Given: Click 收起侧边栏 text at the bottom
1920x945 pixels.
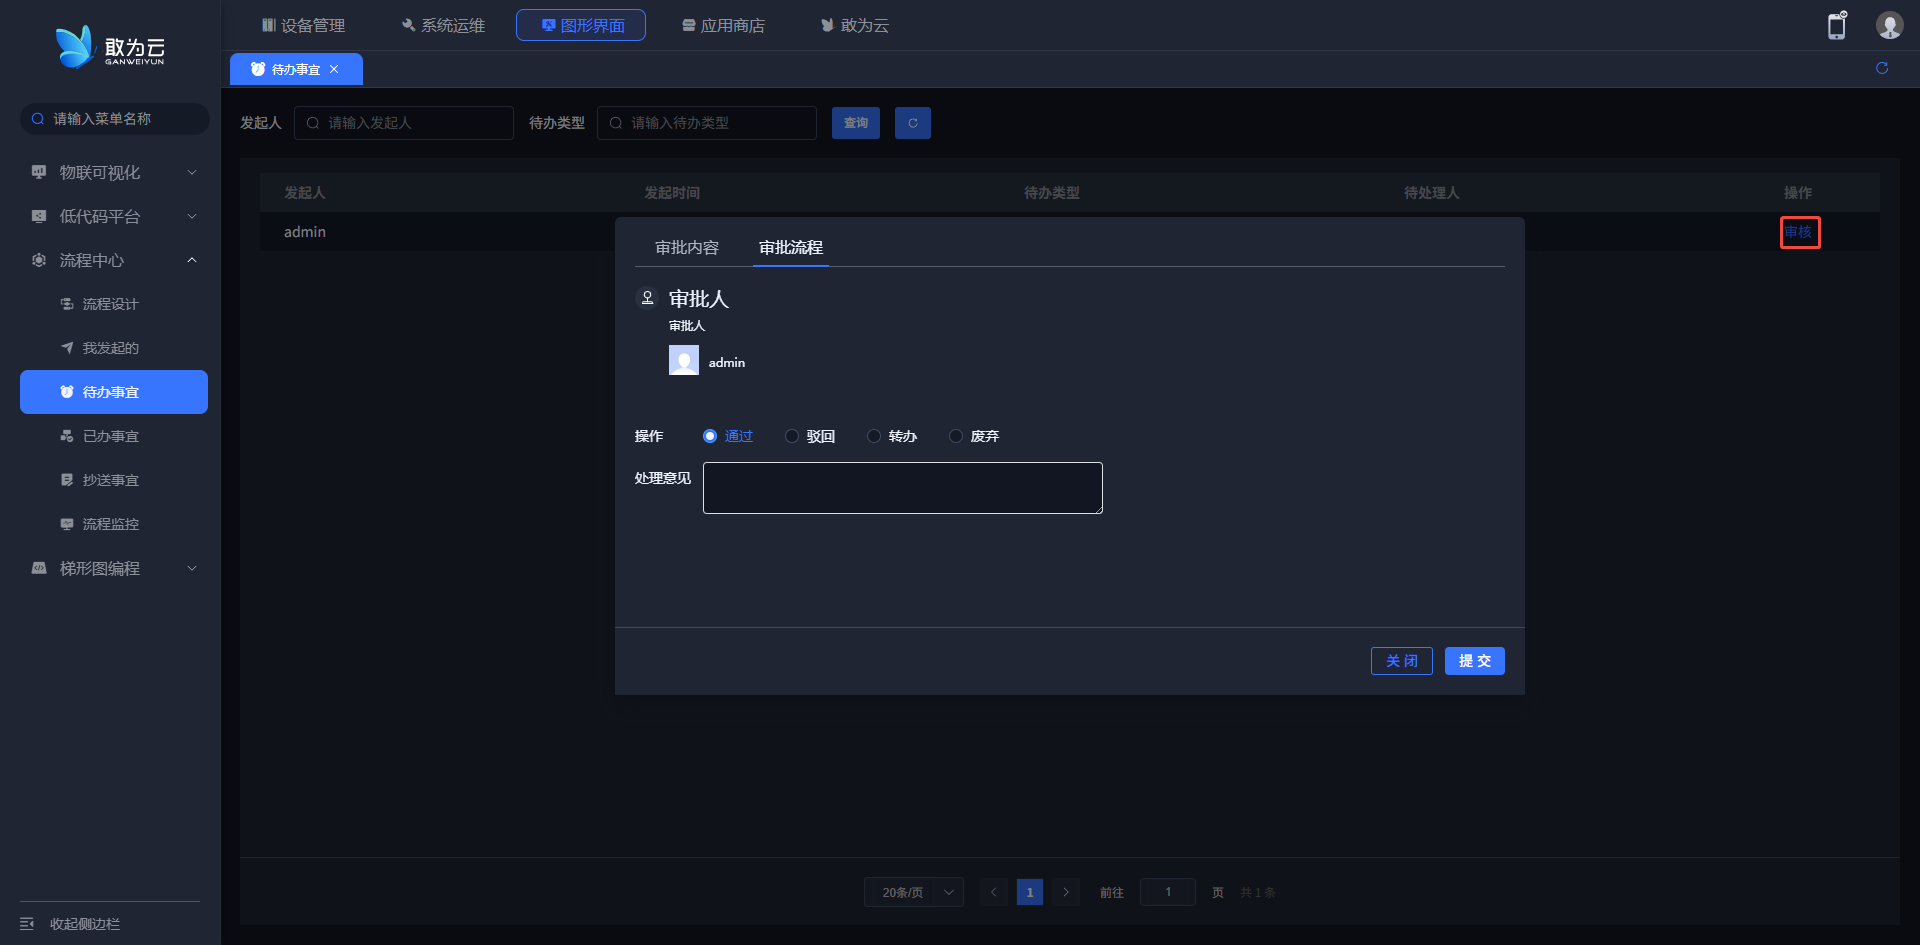Looking at the screenshot, I should pyautogui.click(x=85, y=924).
